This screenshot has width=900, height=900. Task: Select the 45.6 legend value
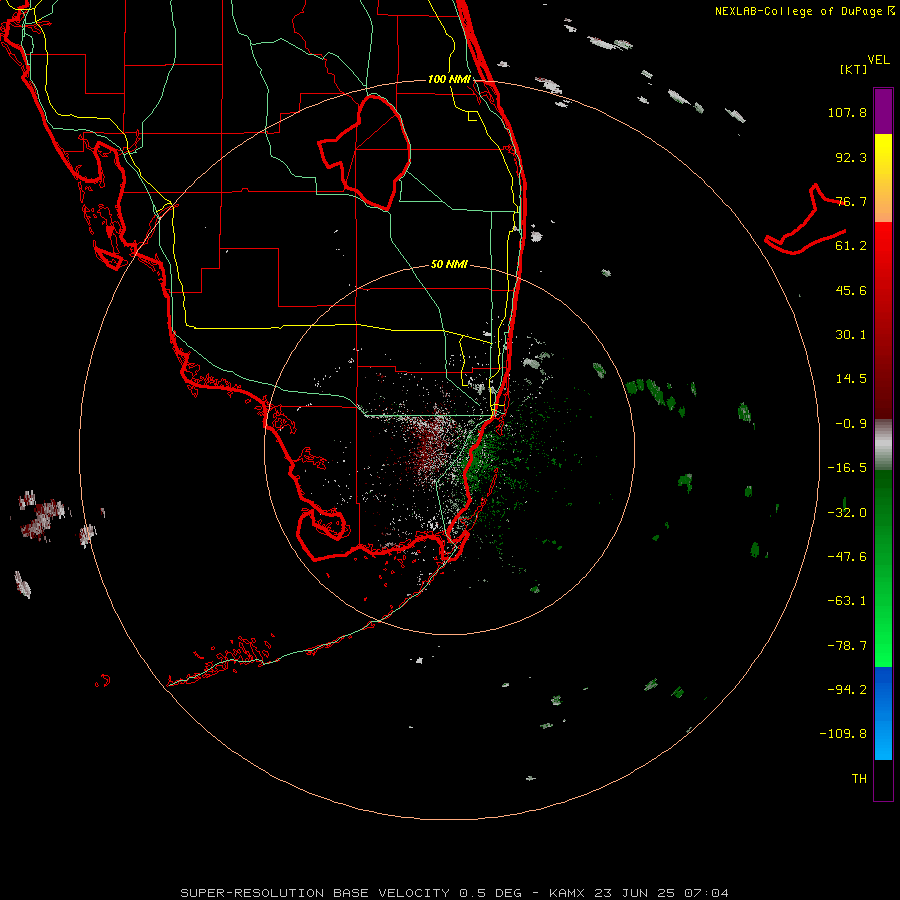point(851,290)
